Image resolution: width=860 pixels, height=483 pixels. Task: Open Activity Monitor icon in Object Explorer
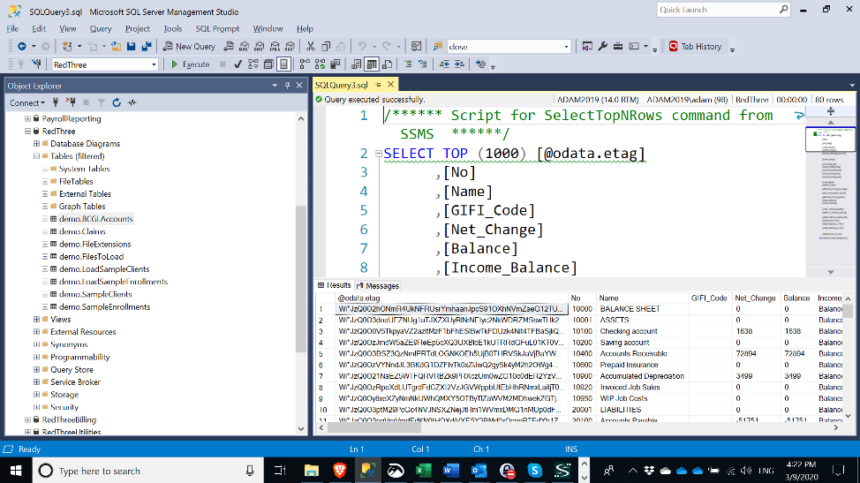(132, 103)
